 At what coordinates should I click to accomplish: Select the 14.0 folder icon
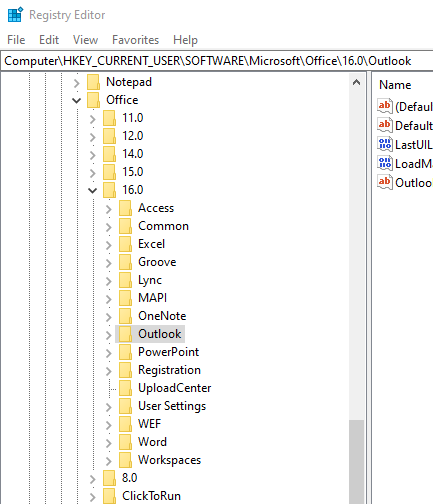coord(109,154)
